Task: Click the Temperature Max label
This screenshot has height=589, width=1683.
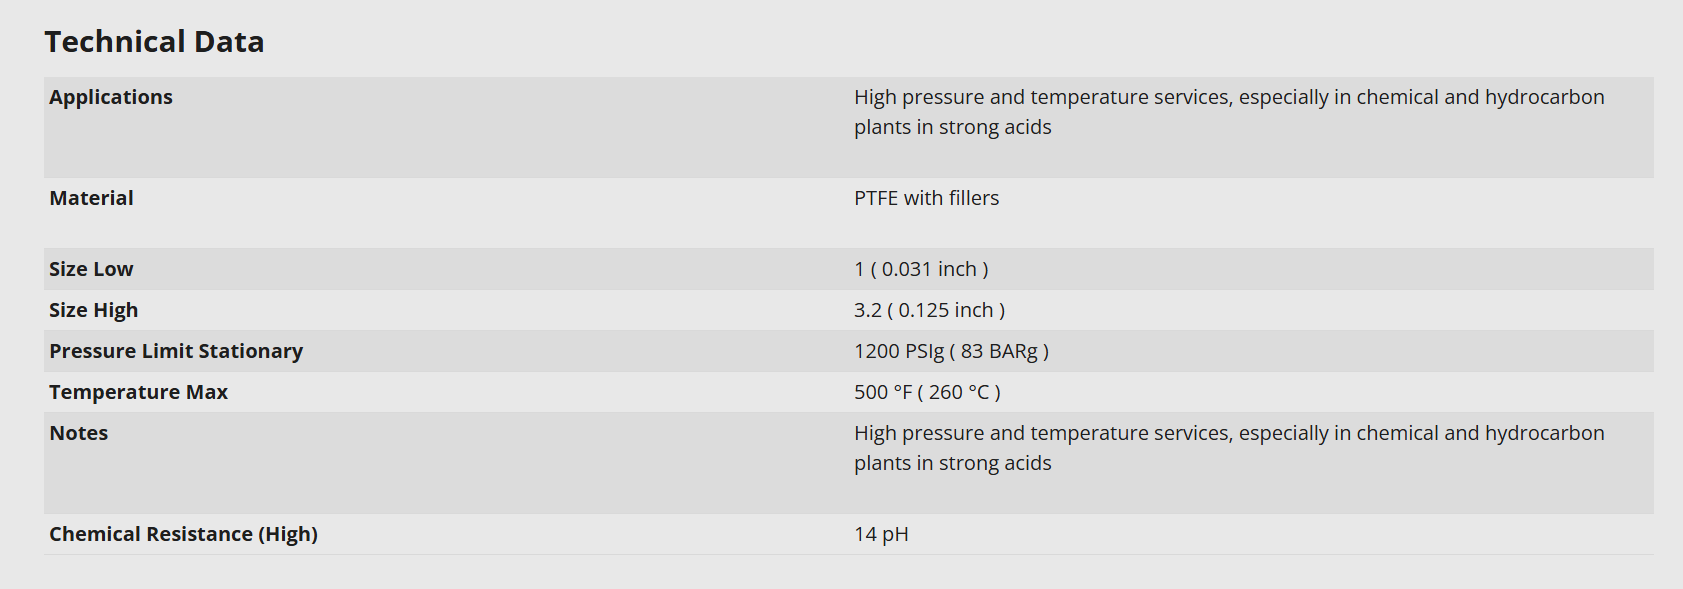Action: point(138,392)
